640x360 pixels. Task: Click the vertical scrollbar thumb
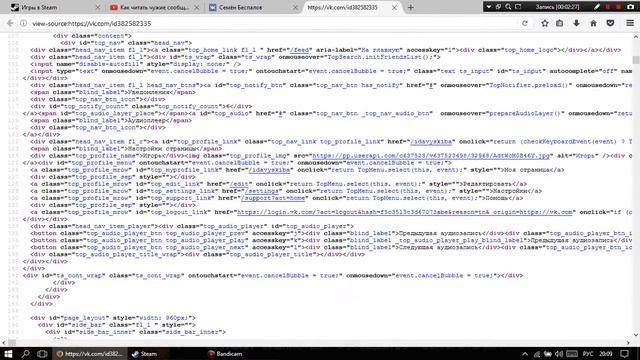tap(636, 60)
